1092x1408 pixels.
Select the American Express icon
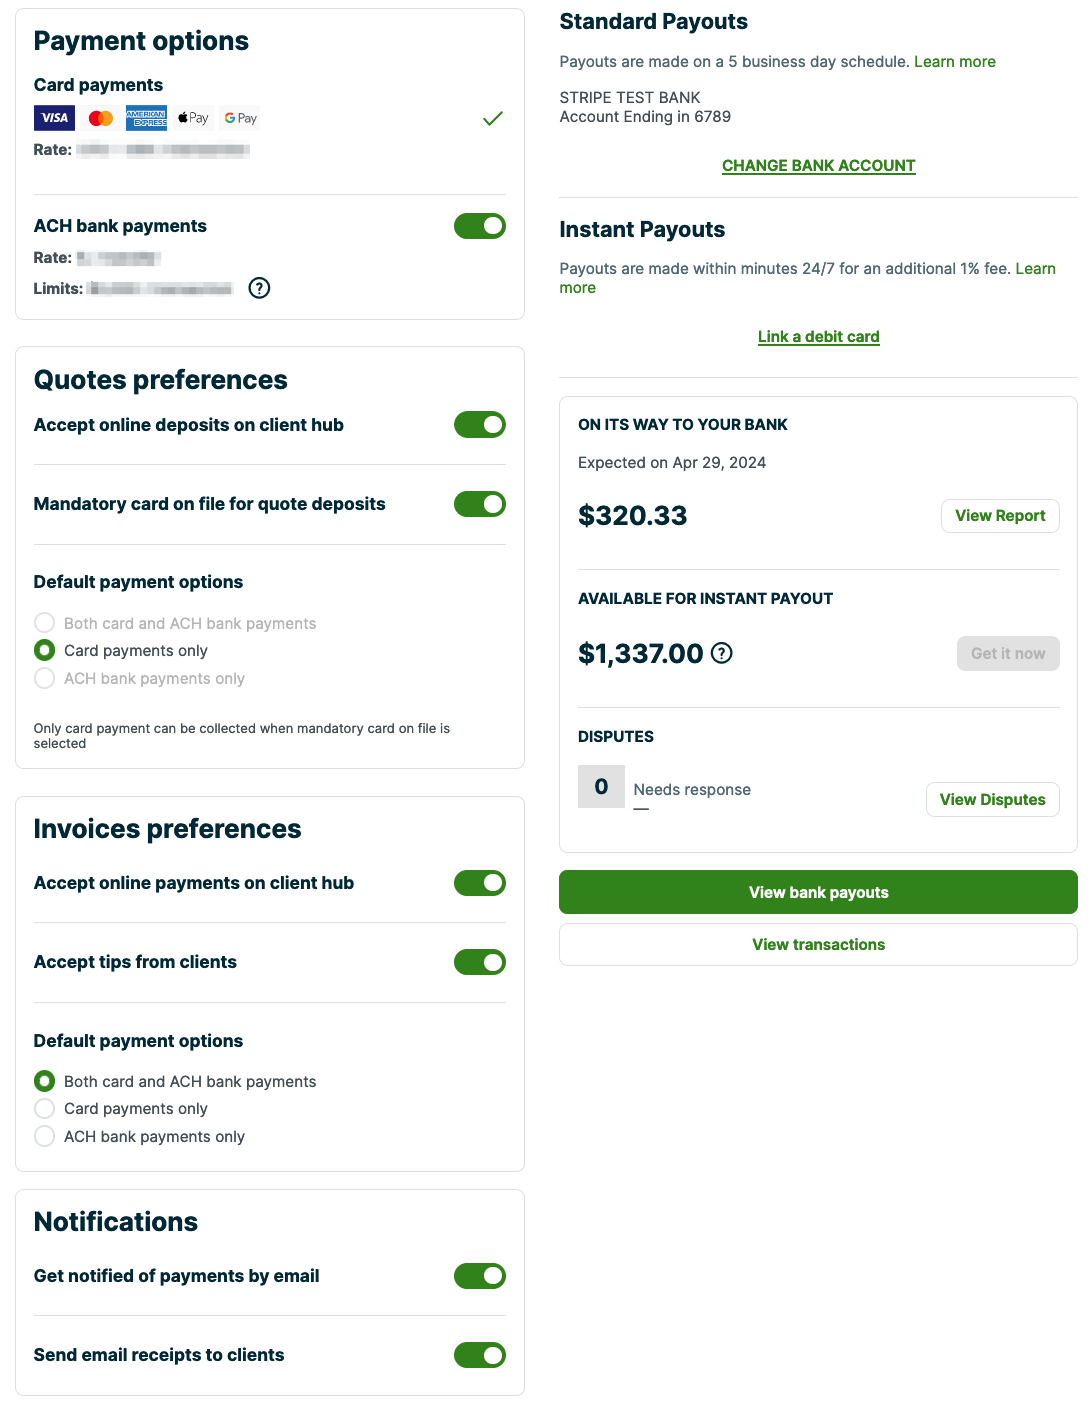pyautogui.click(x=146, y=117)
